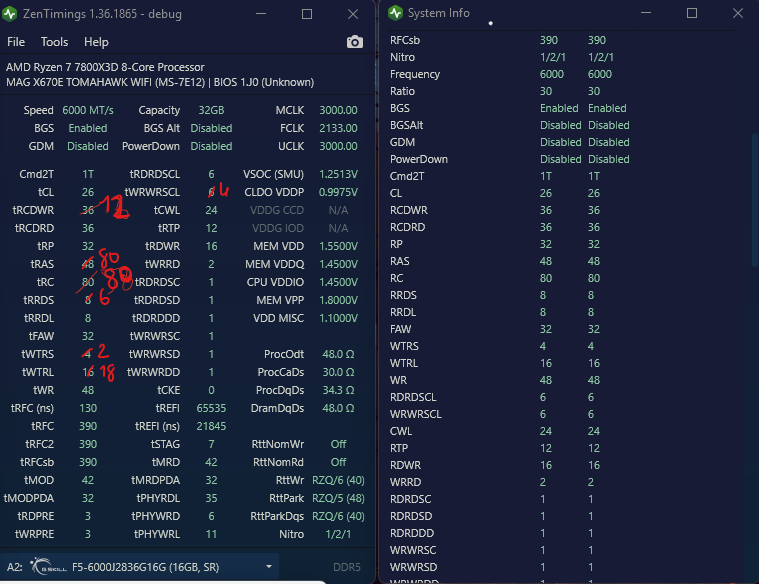
Task: Click the G.Skill brand logo on module selector
Action: [49, 567]
